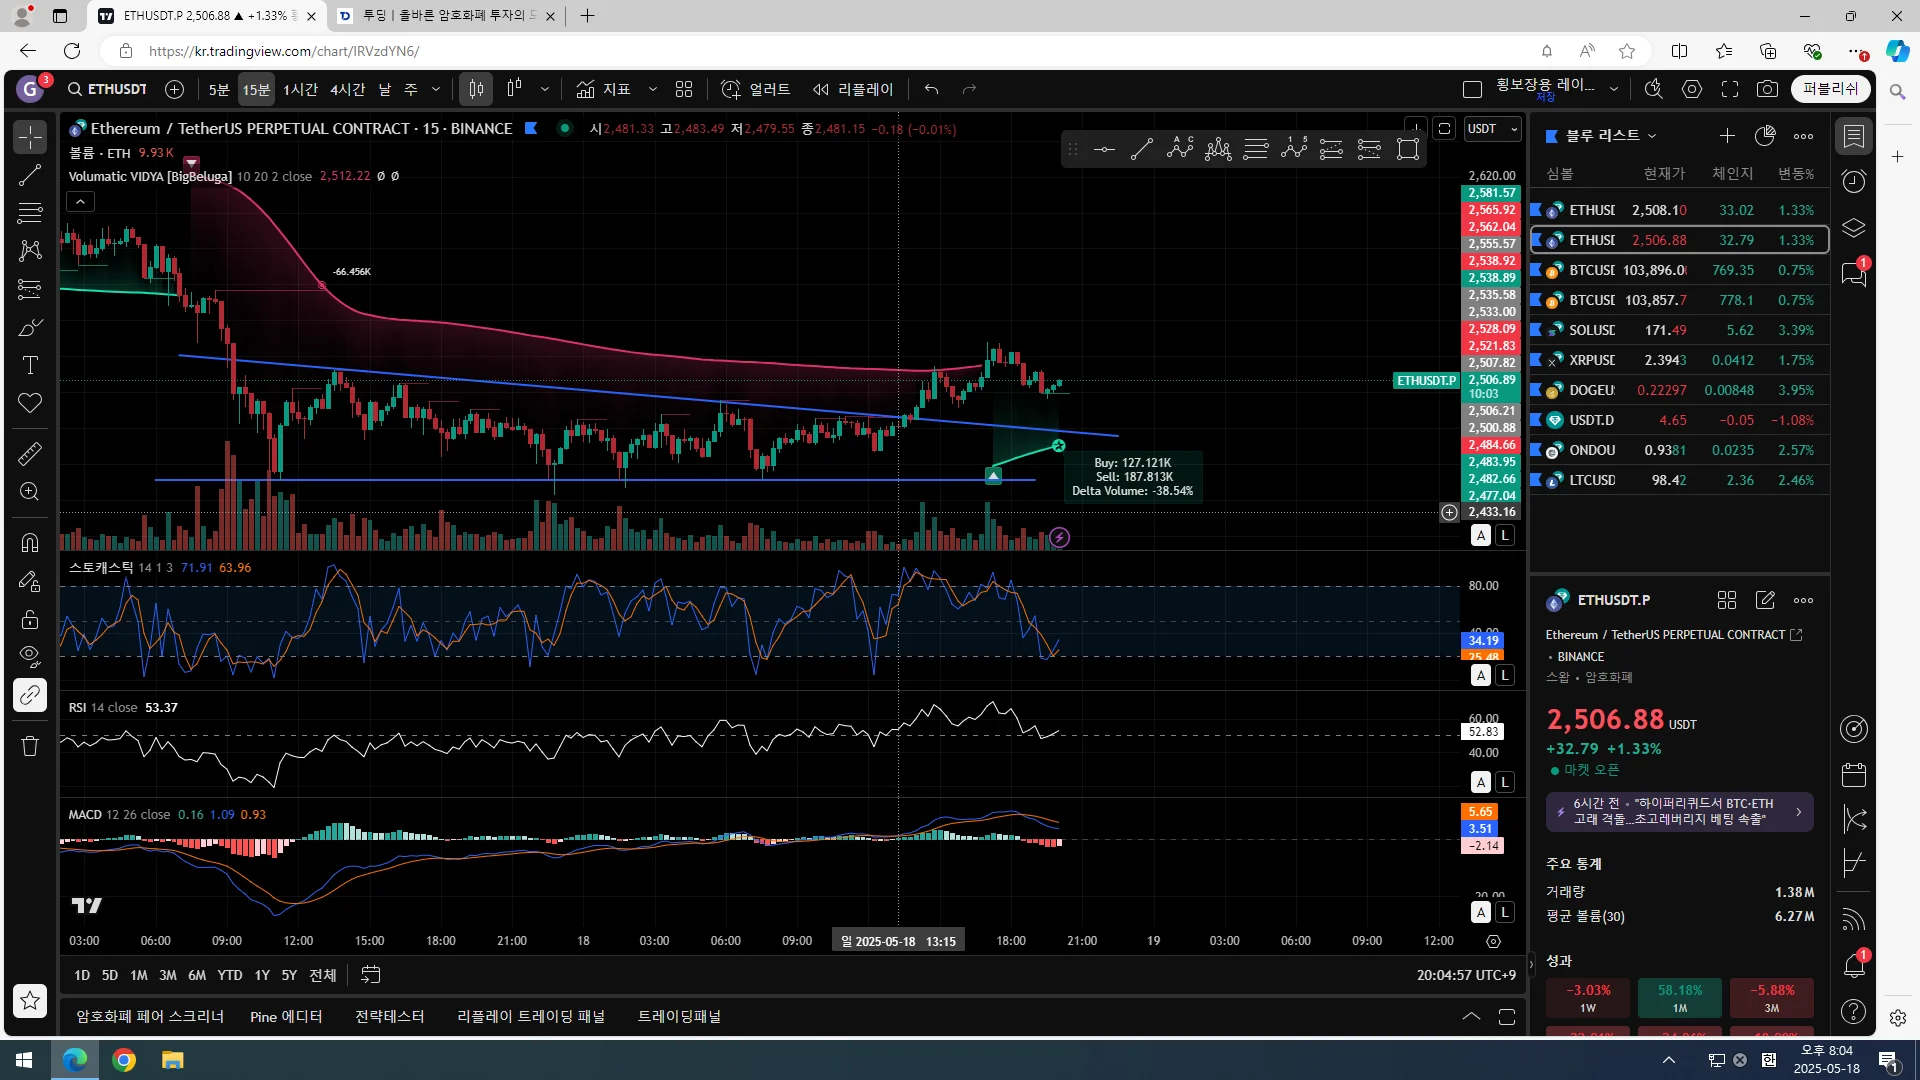Open the Pine 에디터 tab

286,1017
